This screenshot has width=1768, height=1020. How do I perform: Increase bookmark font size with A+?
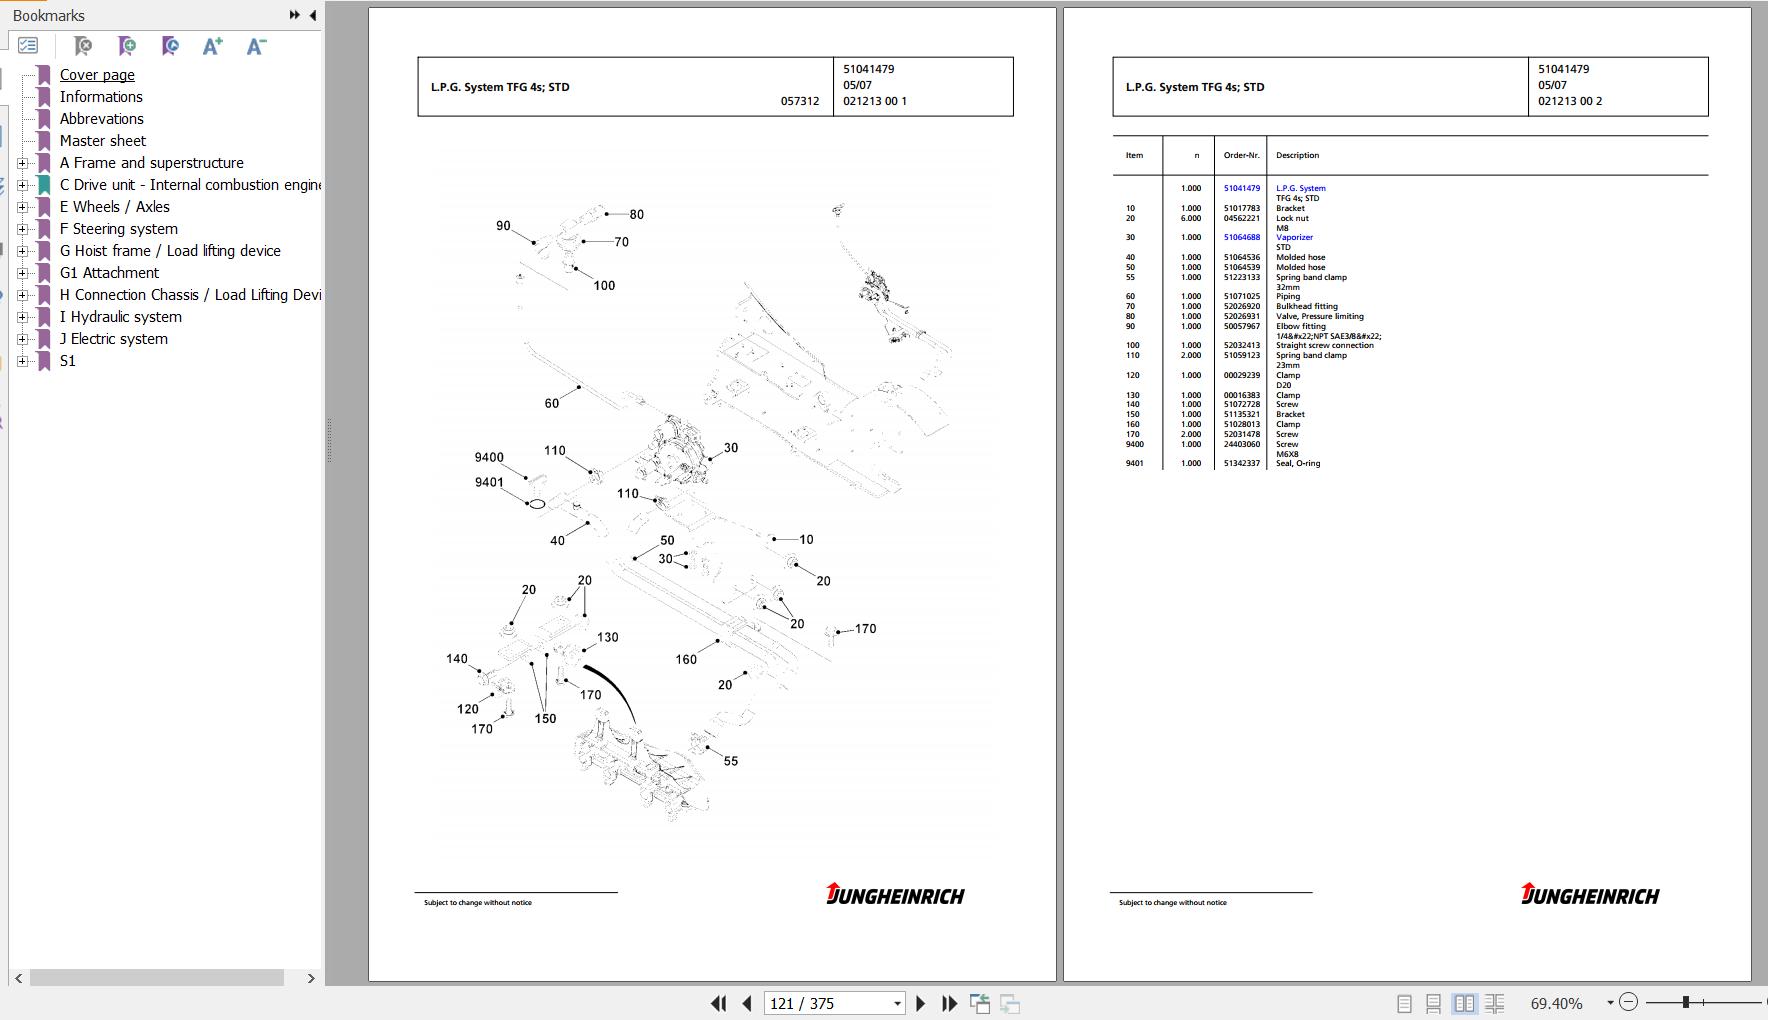(212, 46)
